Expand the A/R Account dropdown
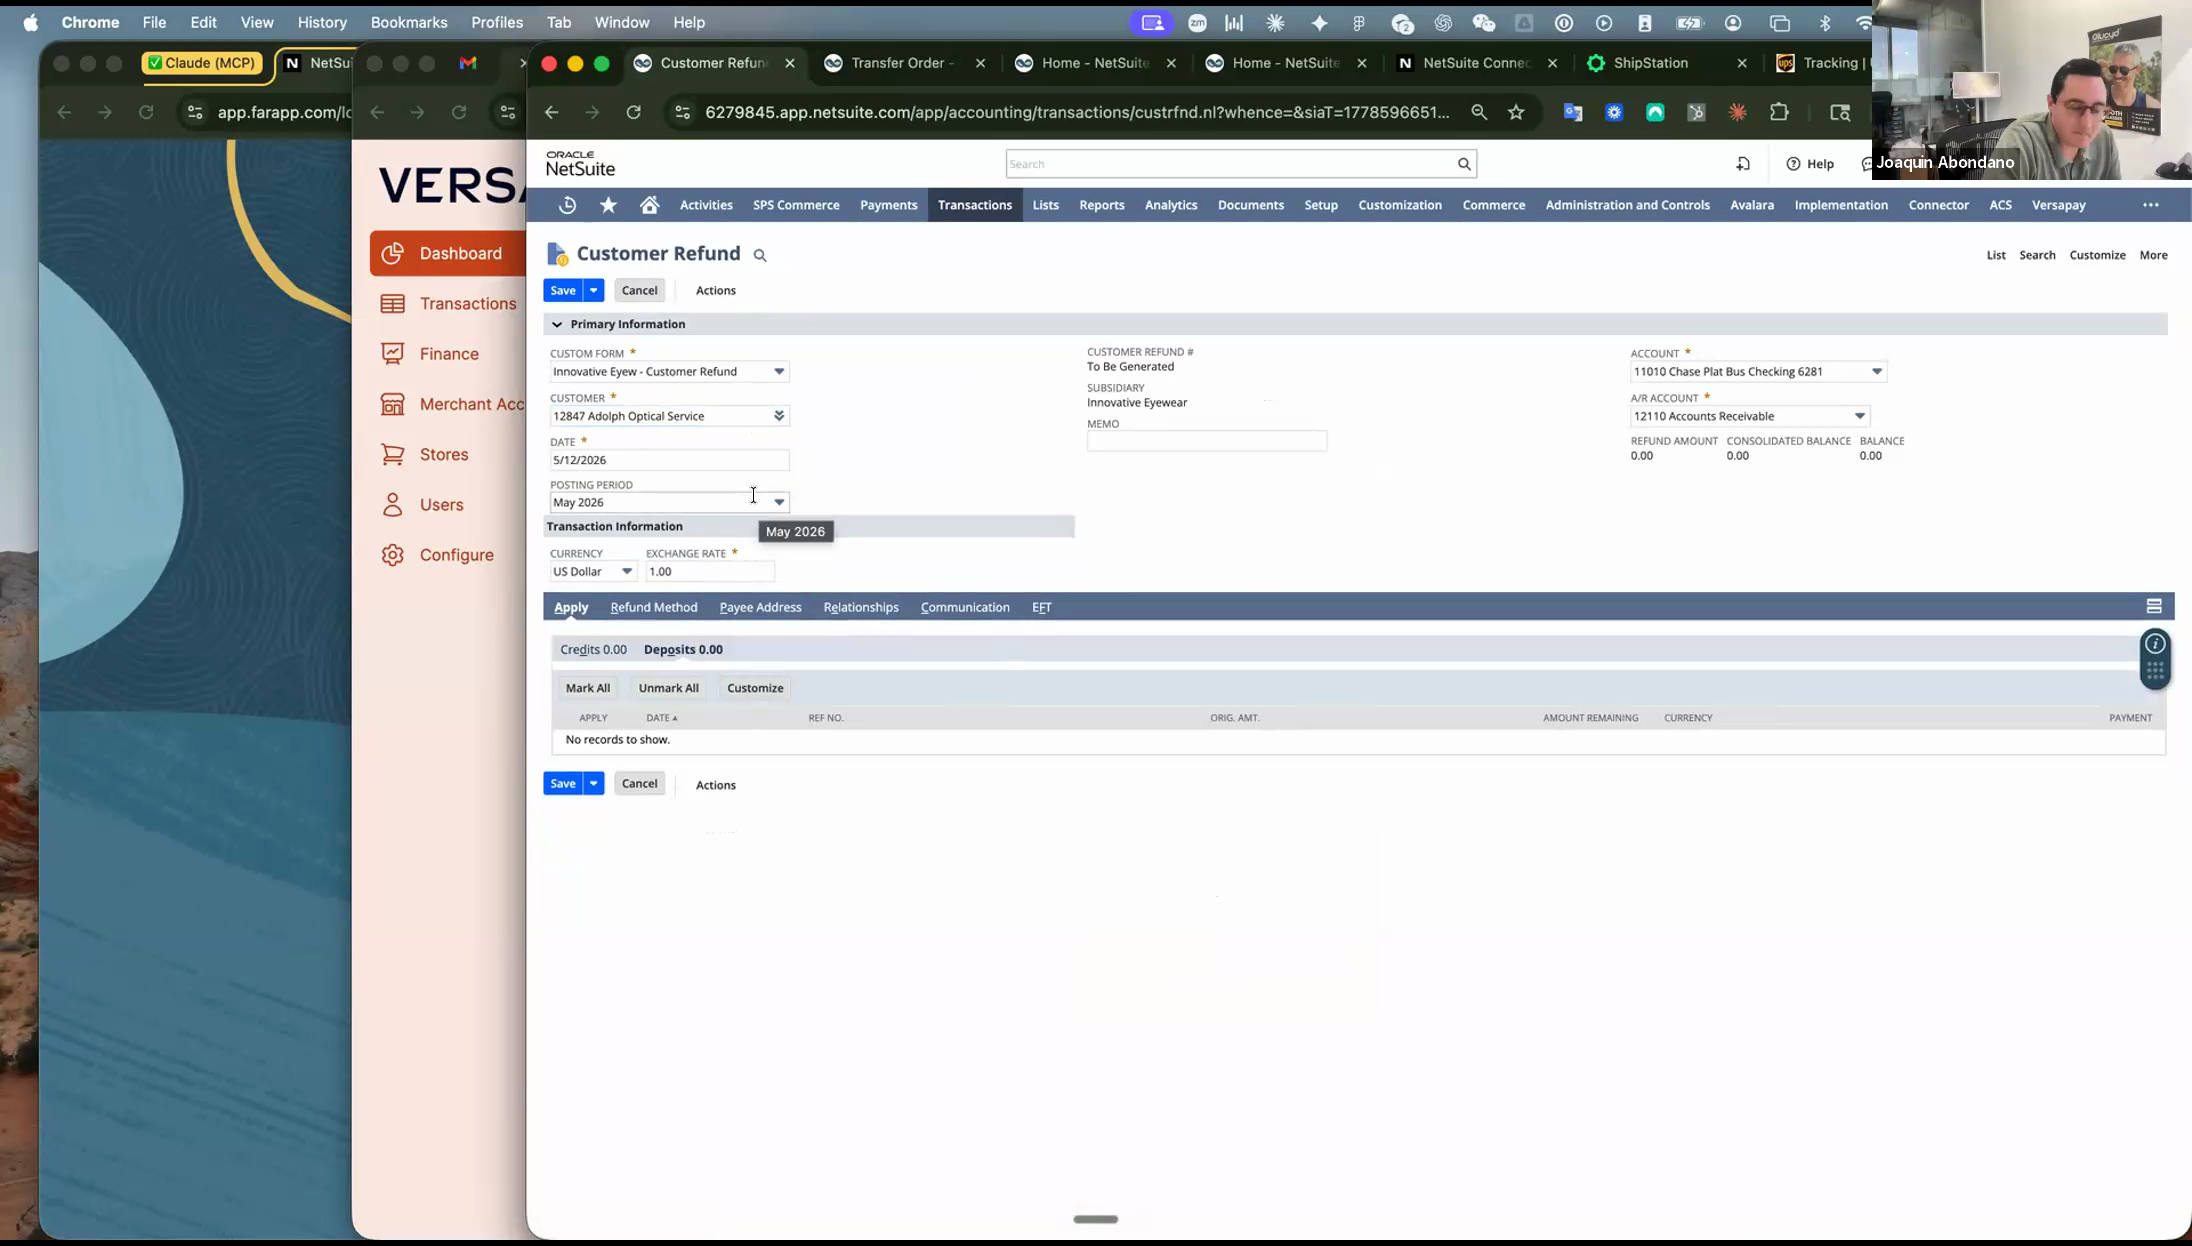This screenshot has height=1246, width=2192. click(x=1860, y=416)
